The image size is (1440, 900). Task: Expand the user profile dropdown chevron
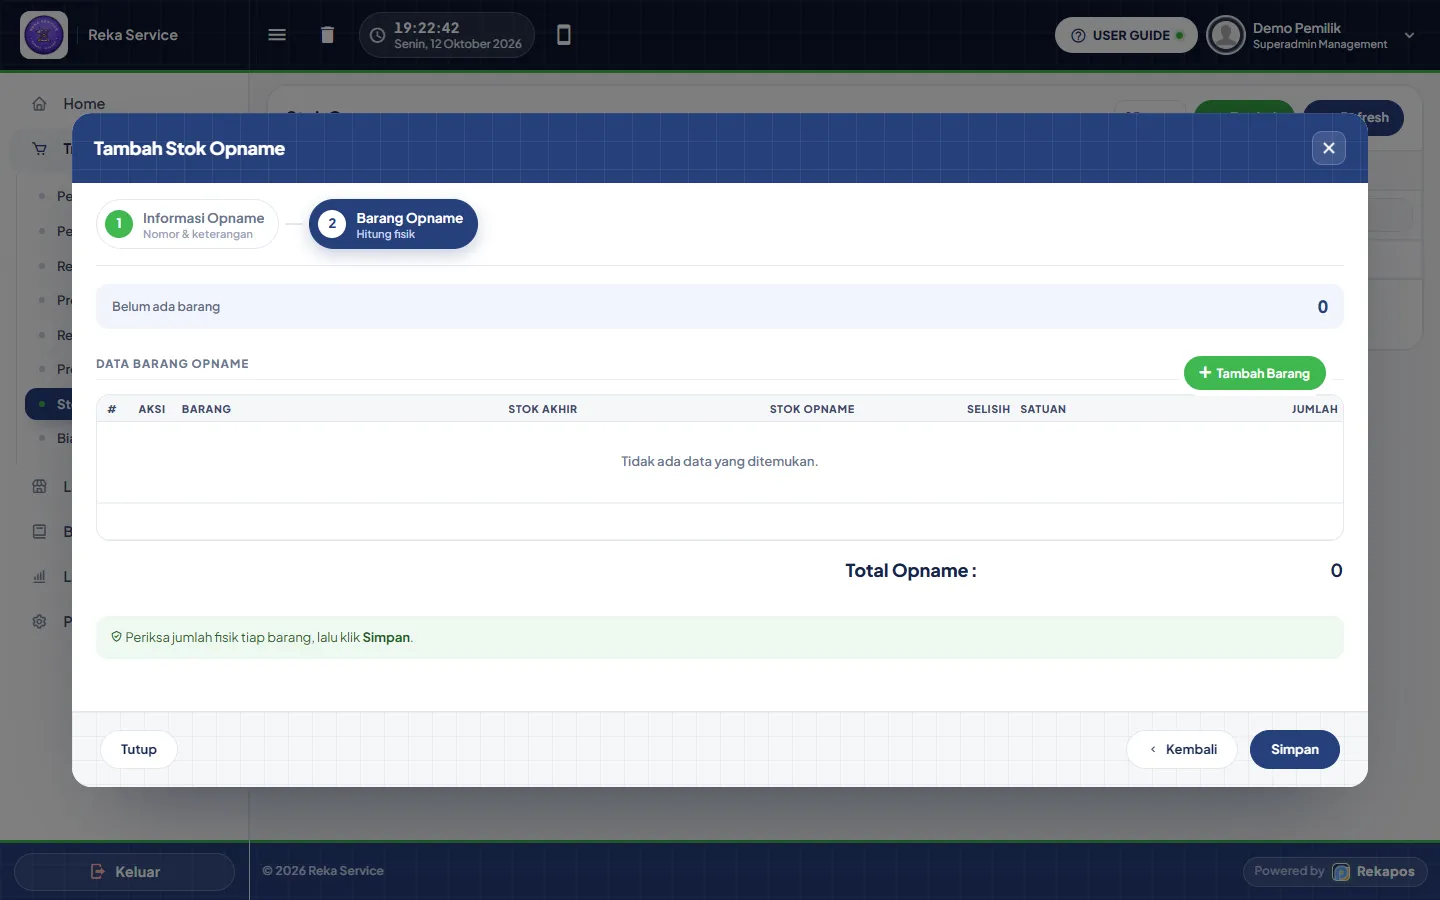coord(1409,35)
